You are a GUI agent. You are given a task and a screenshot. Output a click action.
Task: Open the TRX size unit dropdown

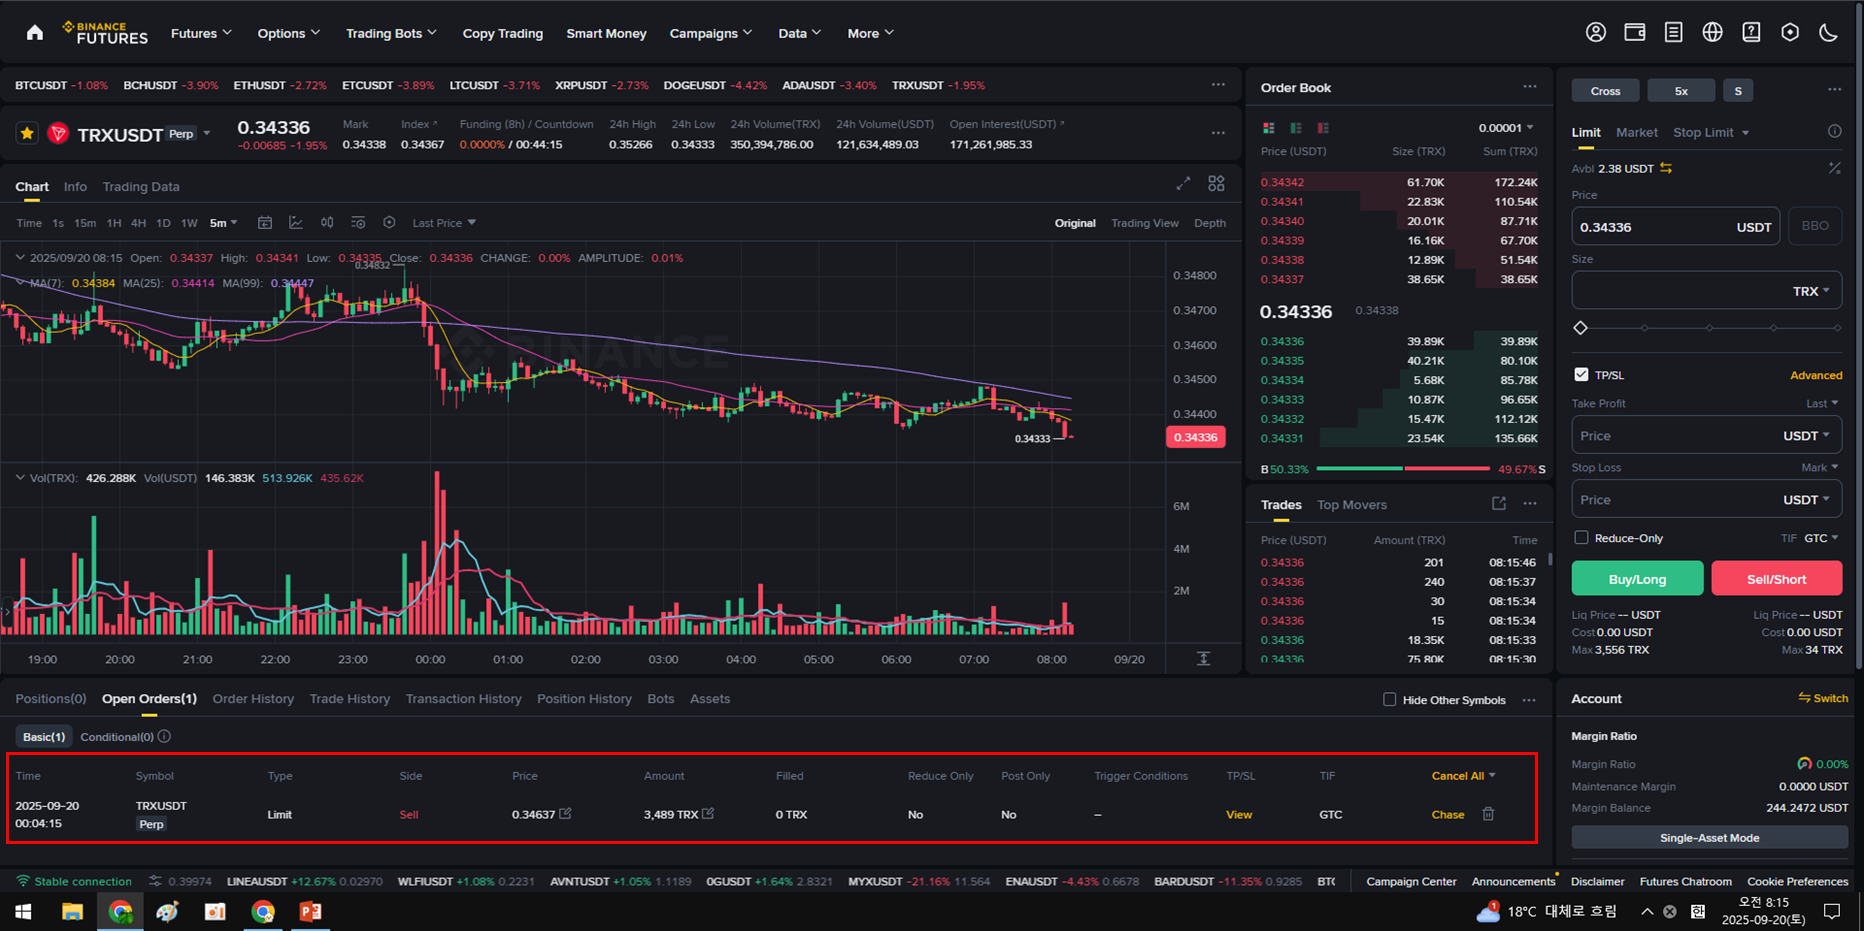point(1811,291)
